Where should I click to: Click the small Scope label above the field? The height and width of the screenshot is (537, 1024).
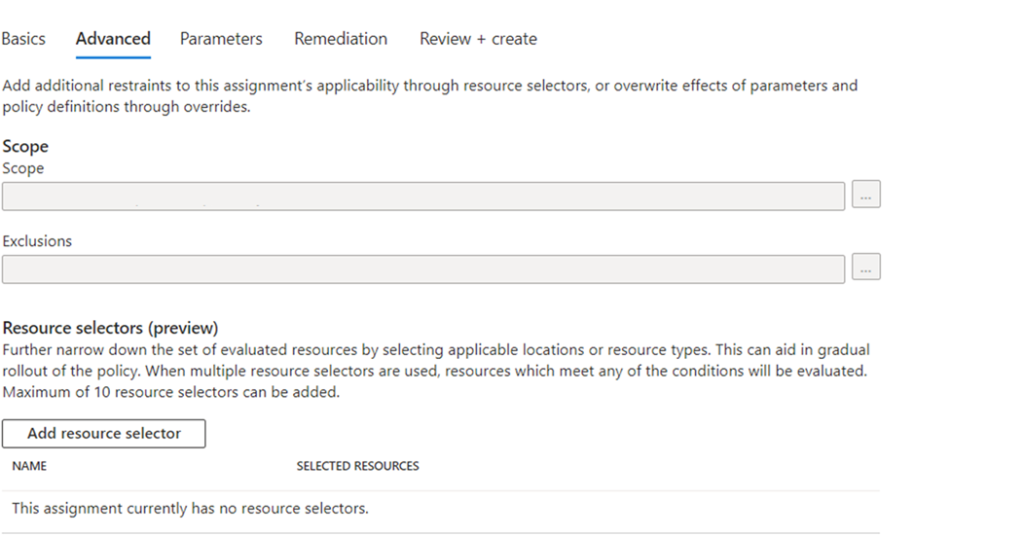(23, 169)
